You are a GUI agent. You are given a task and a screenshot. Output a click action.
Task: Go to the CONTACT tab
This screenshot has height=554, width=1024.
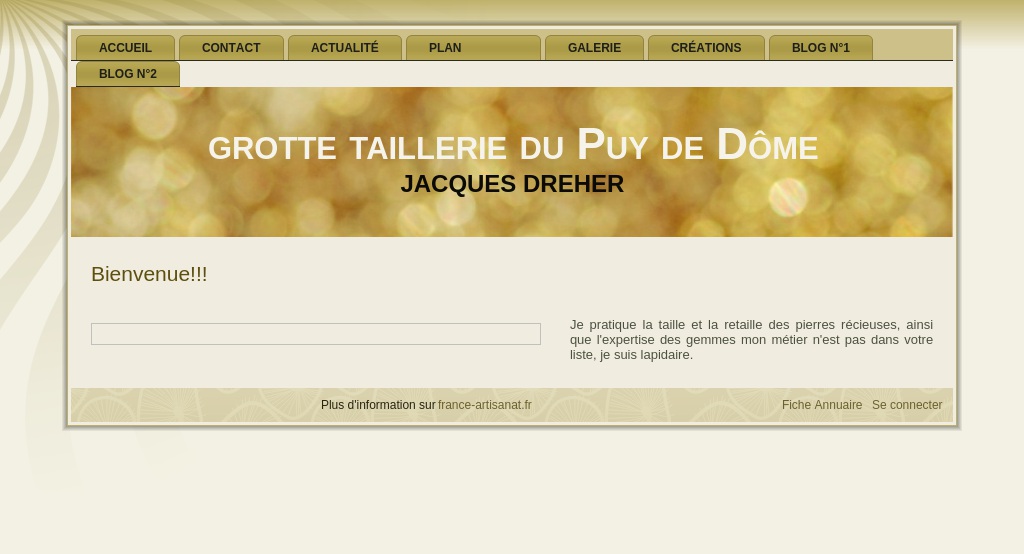tap(231, 48)
